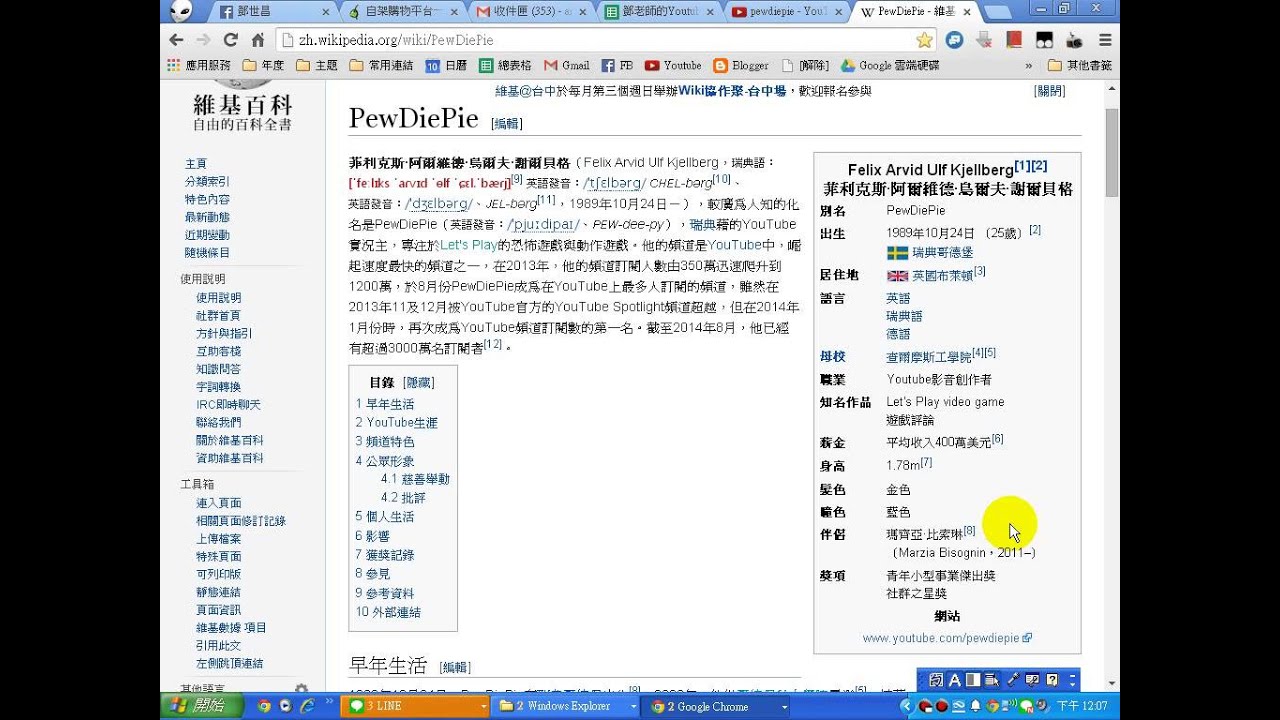Click the Wikipedia 維基百科 logo
The height and width of the screenshot is (720, 1280).
click(243, 105)
